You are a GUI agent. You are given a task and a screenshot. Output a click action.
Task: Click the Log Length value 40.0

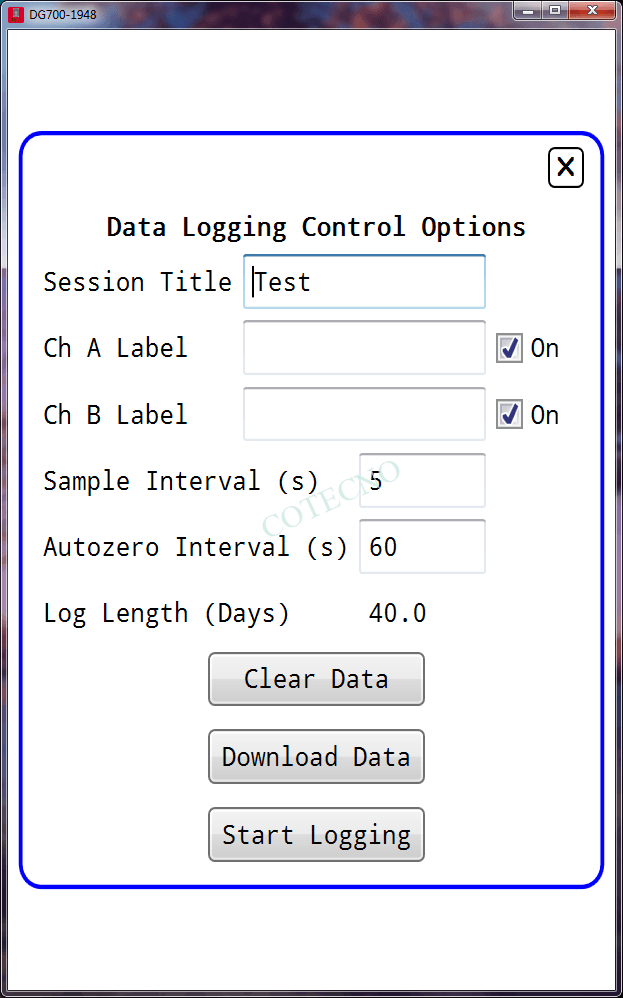(397, 613)
